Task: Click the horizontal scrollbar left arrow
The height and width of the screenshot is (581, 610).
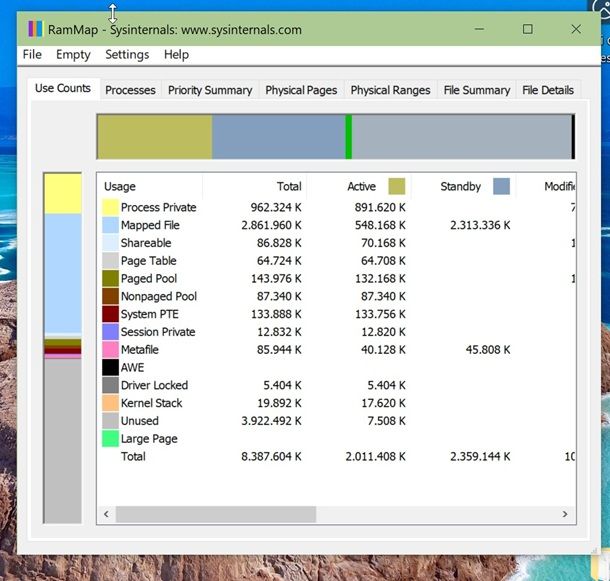Action: coord(106,514)
